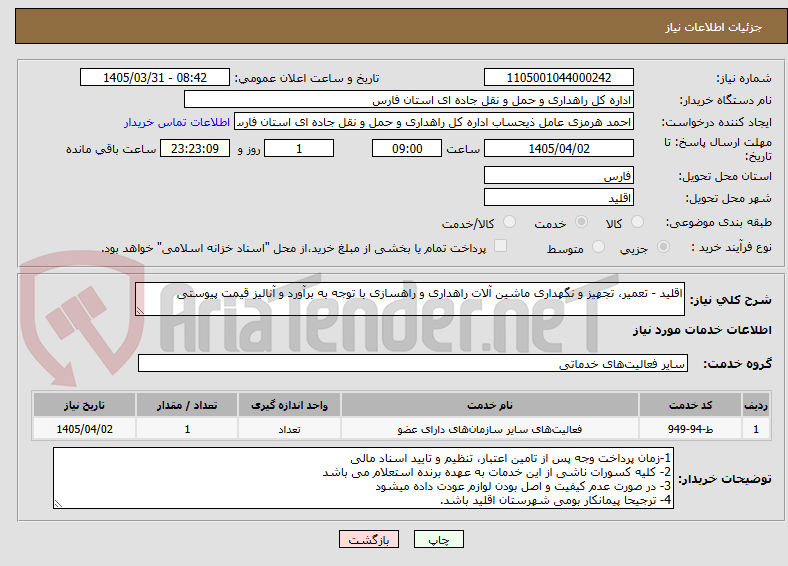The image size is (788, 566).
Task: Click the delivery province field فارس
Action: pos(558,175)
